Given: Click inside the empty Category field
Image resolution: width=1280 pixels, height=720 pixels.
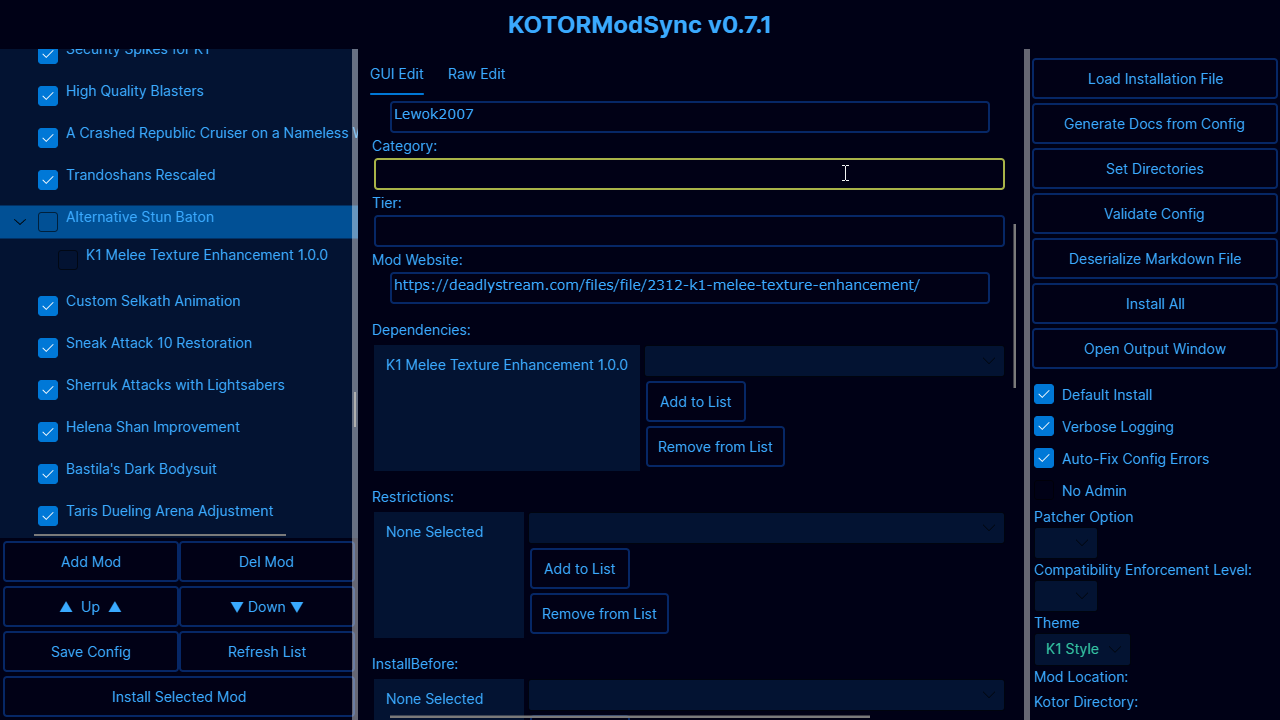Looking at the screenshot, I should (x=689, y=173).
